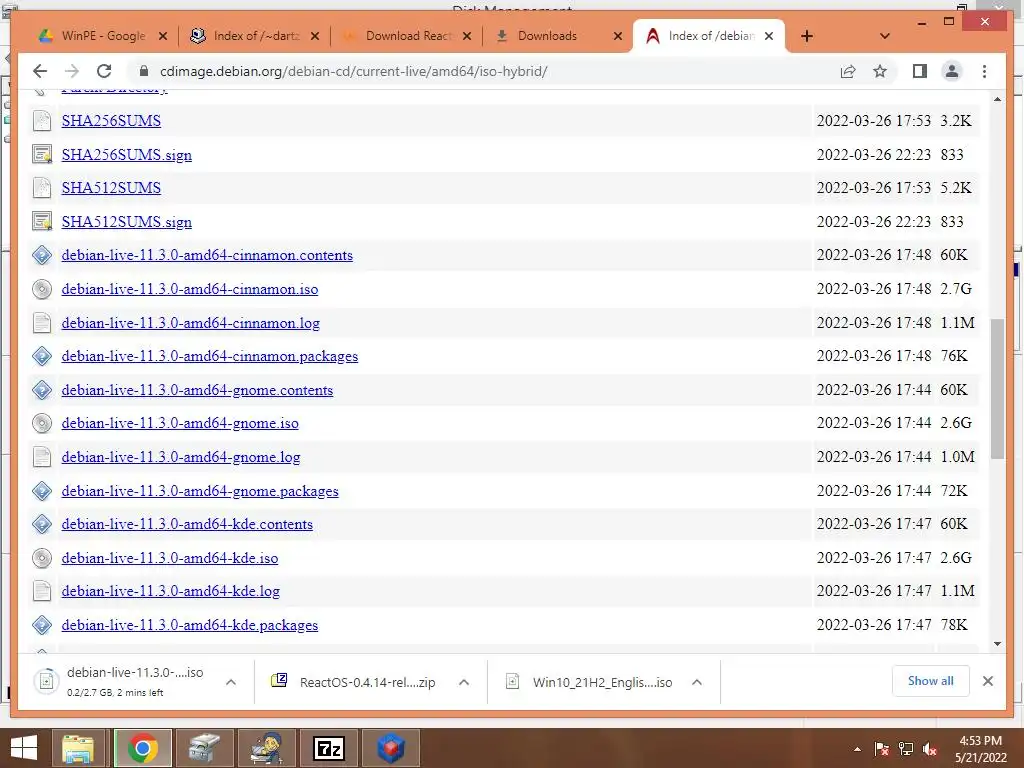
Task: Click diamond icon beside gnome.packages
Action: 42,490
